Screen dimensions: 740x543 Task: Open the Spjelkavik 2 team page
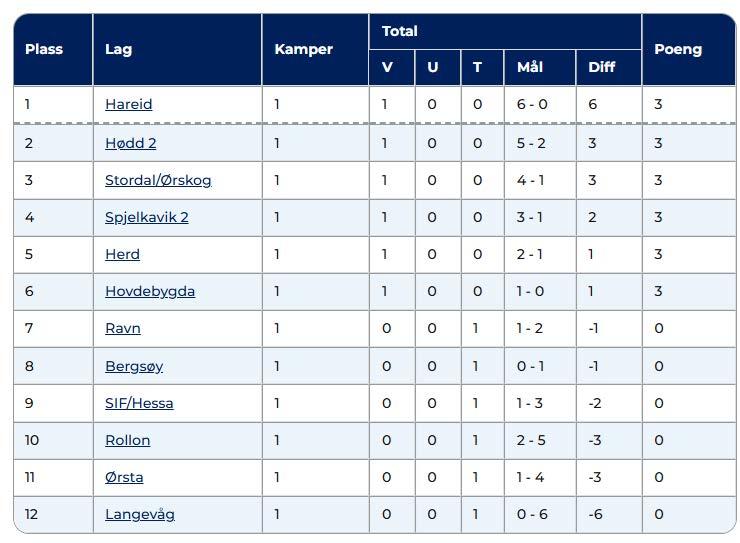click(146, 217)
